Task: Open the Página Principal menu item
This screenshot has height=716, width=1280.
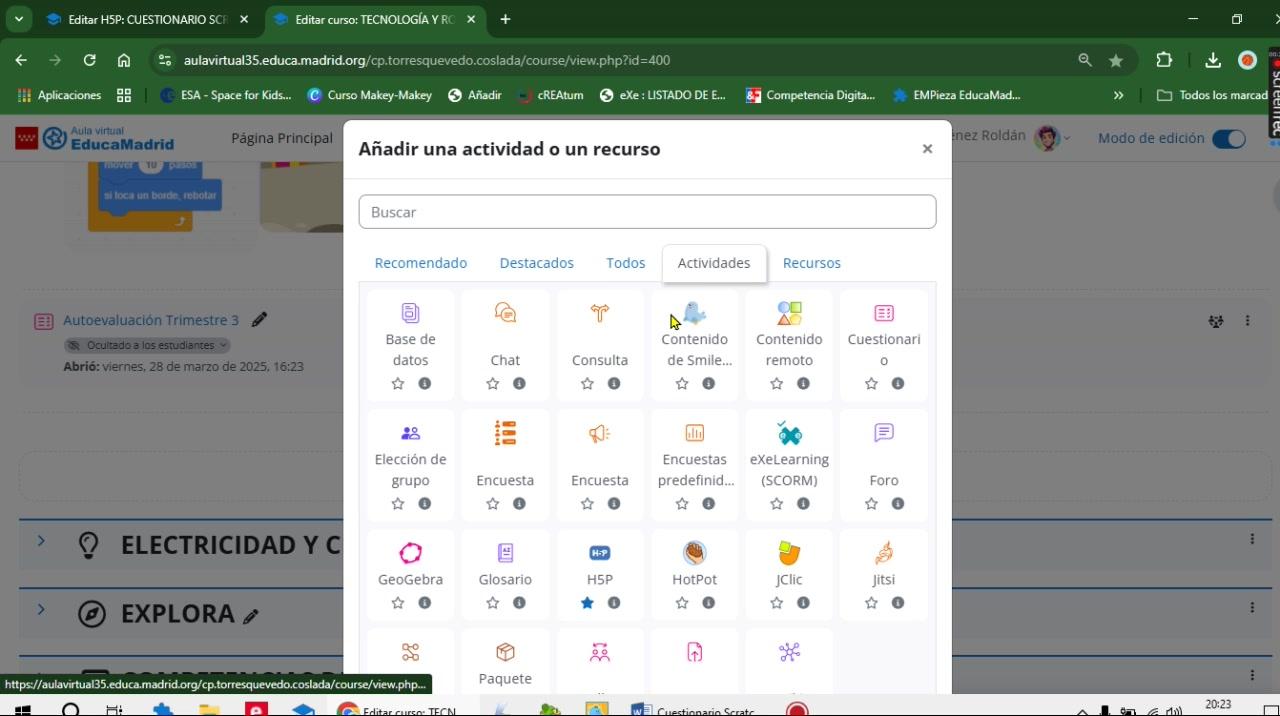Action: click(282, 138)
